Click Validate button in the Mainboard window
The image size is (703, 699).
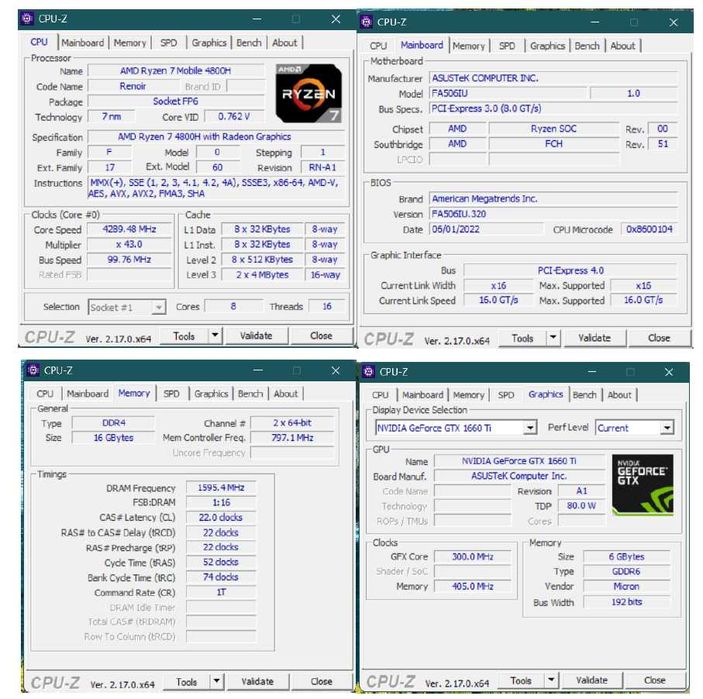[594, 338]
